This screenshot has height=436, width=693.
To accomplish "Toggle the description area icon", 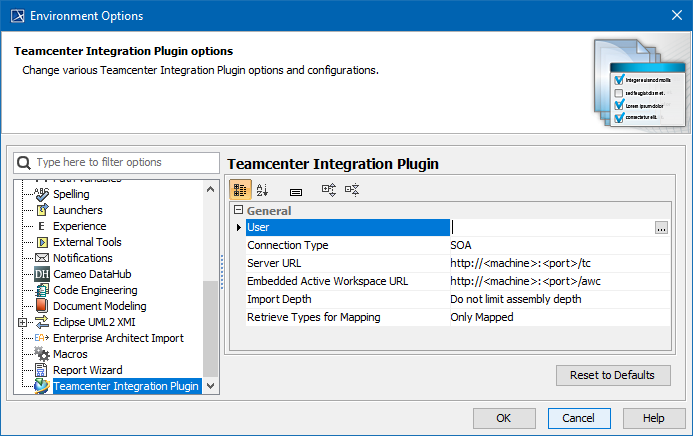I will click(296, 189).
